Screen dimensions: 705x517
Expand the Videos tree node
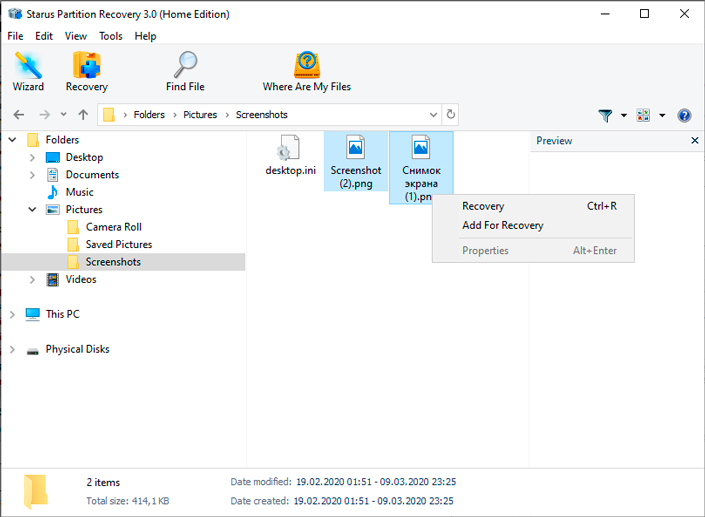32,280
